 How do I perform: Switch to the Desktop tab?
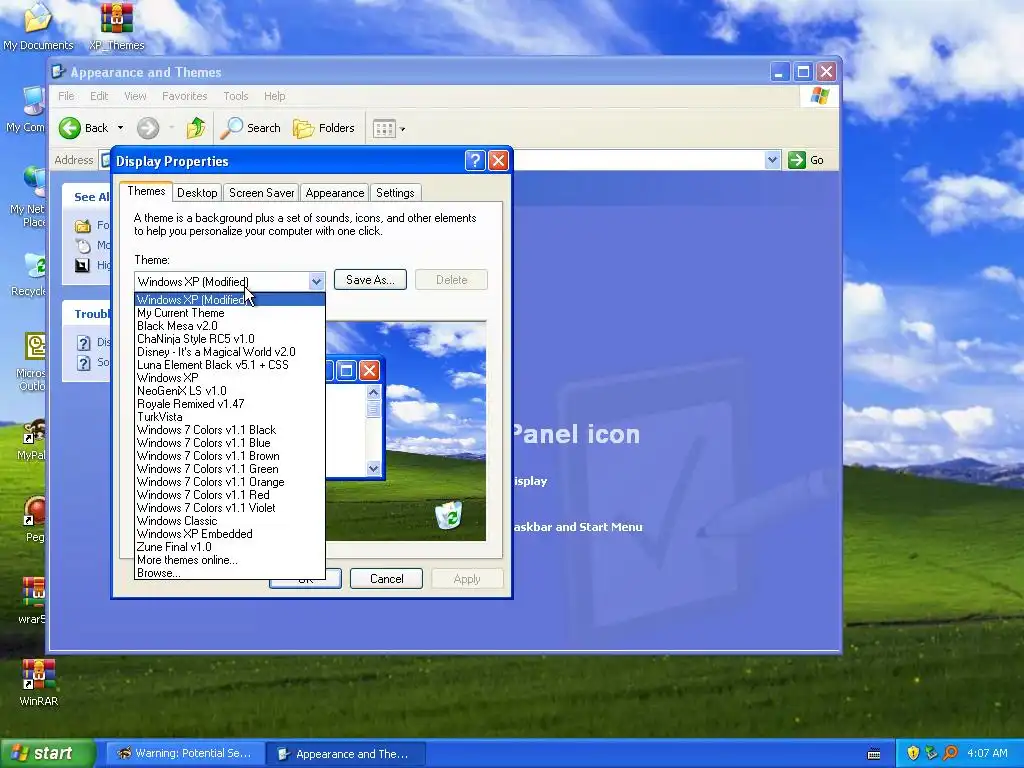(197, 193)
